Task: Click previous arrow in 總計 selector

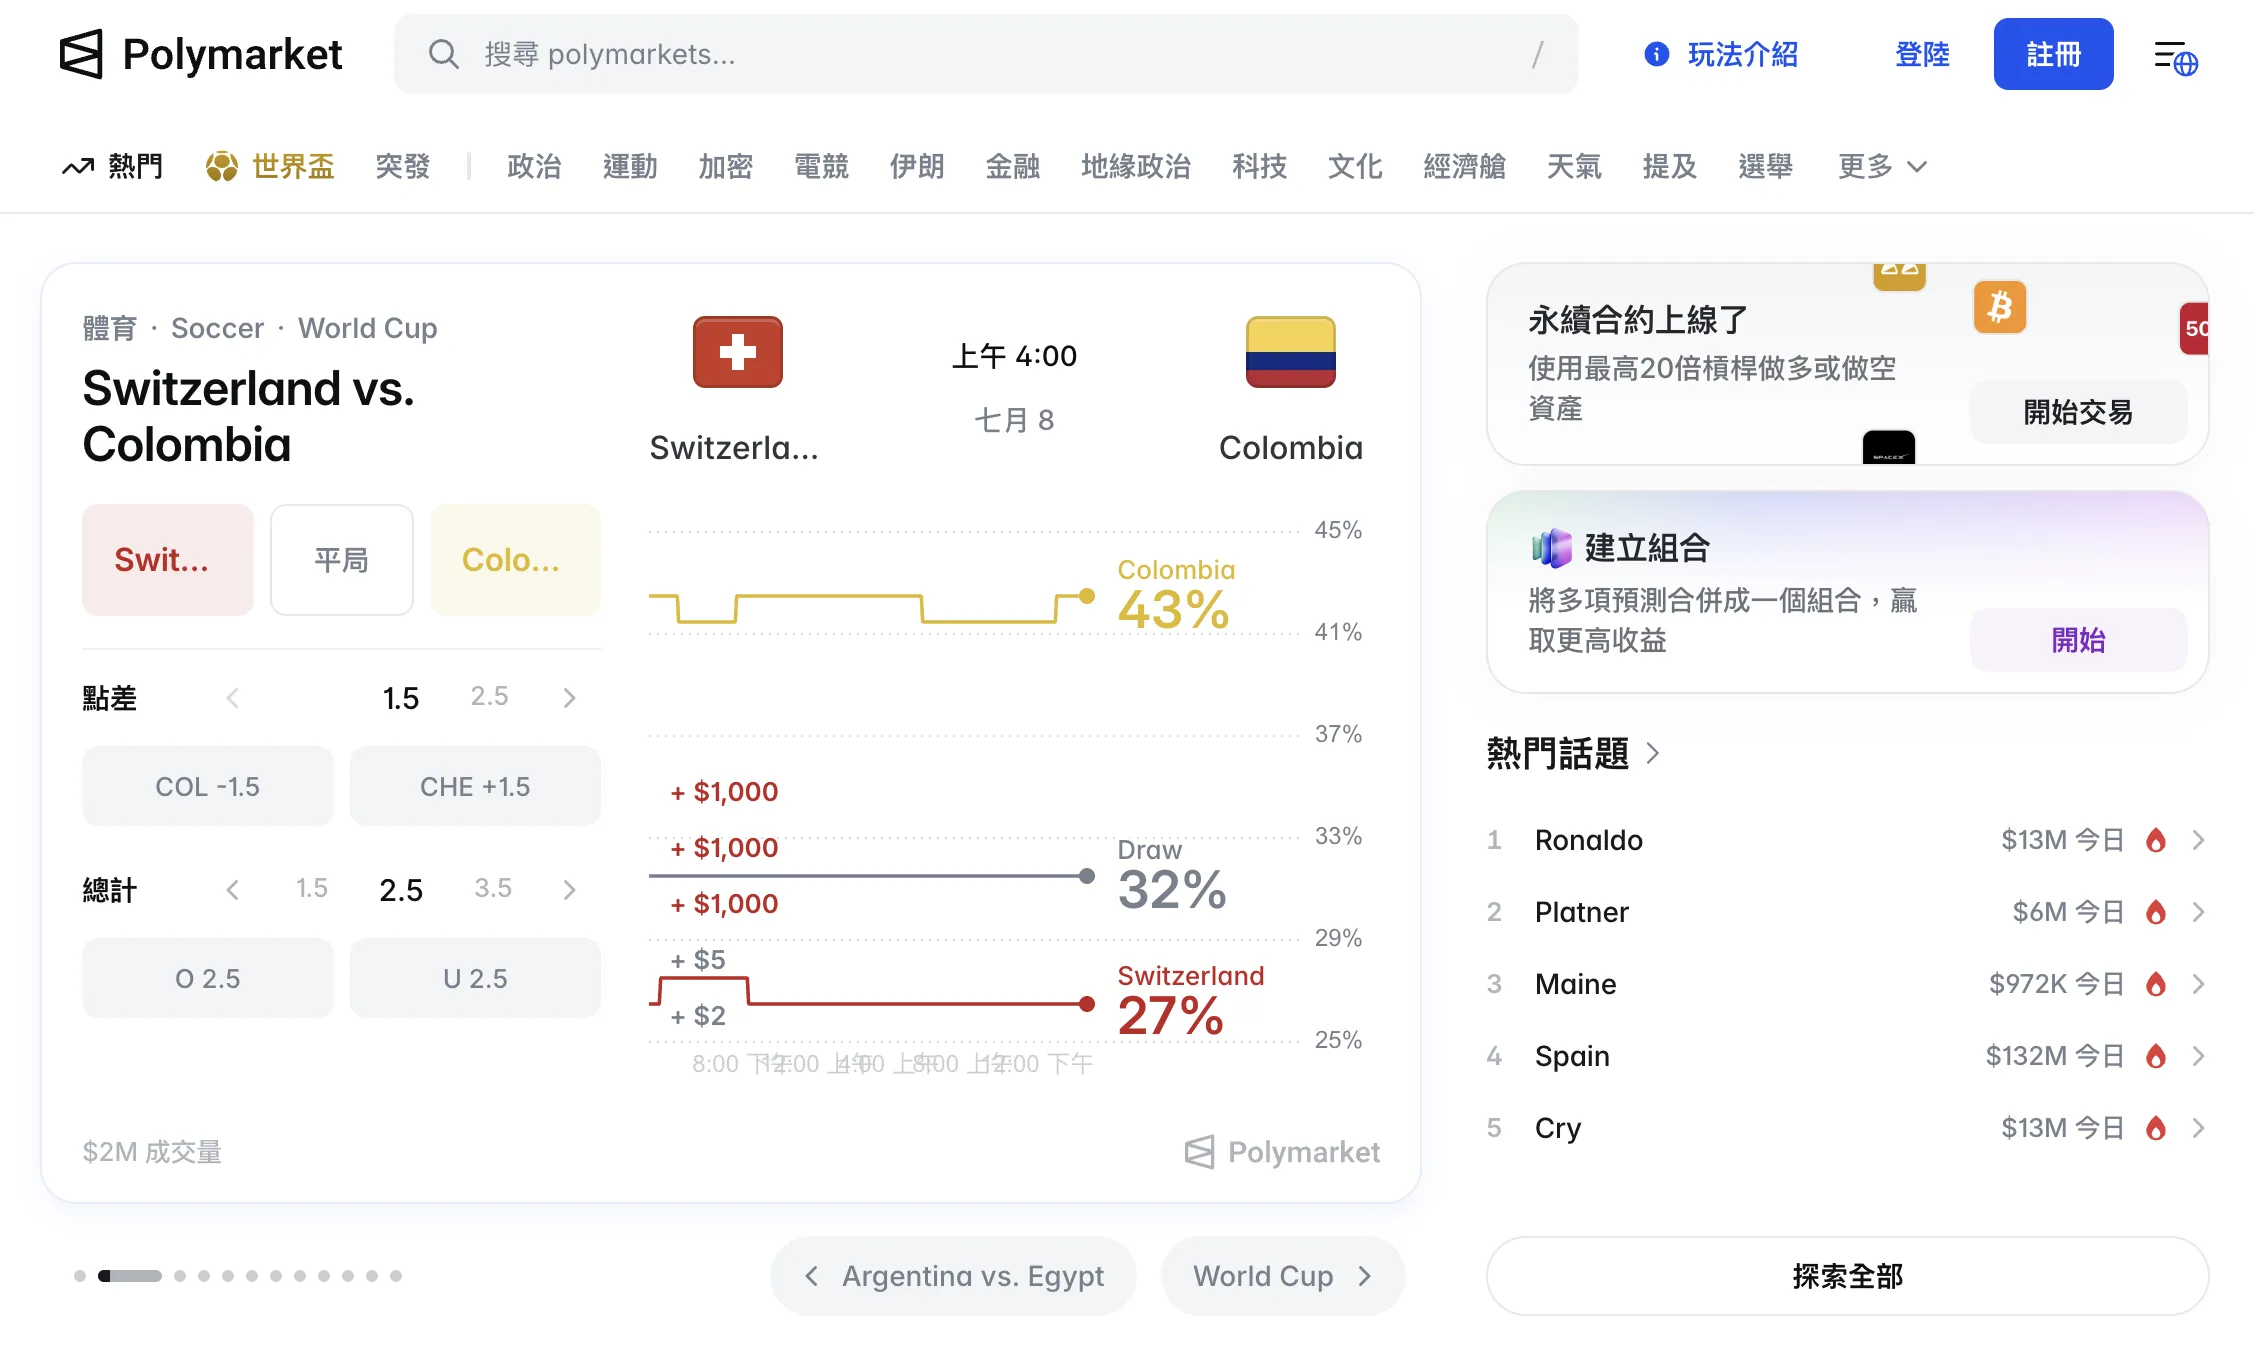Action: pos(232,890)
